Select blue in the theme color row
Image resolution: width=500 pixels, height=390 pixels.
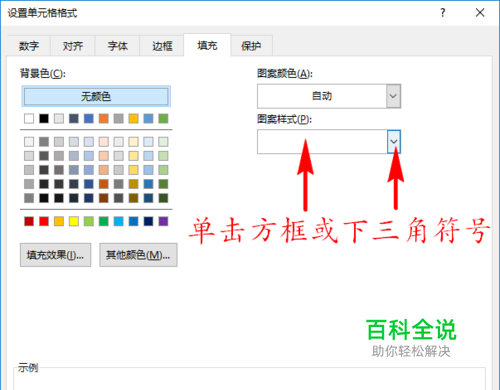tap(89, 118)
